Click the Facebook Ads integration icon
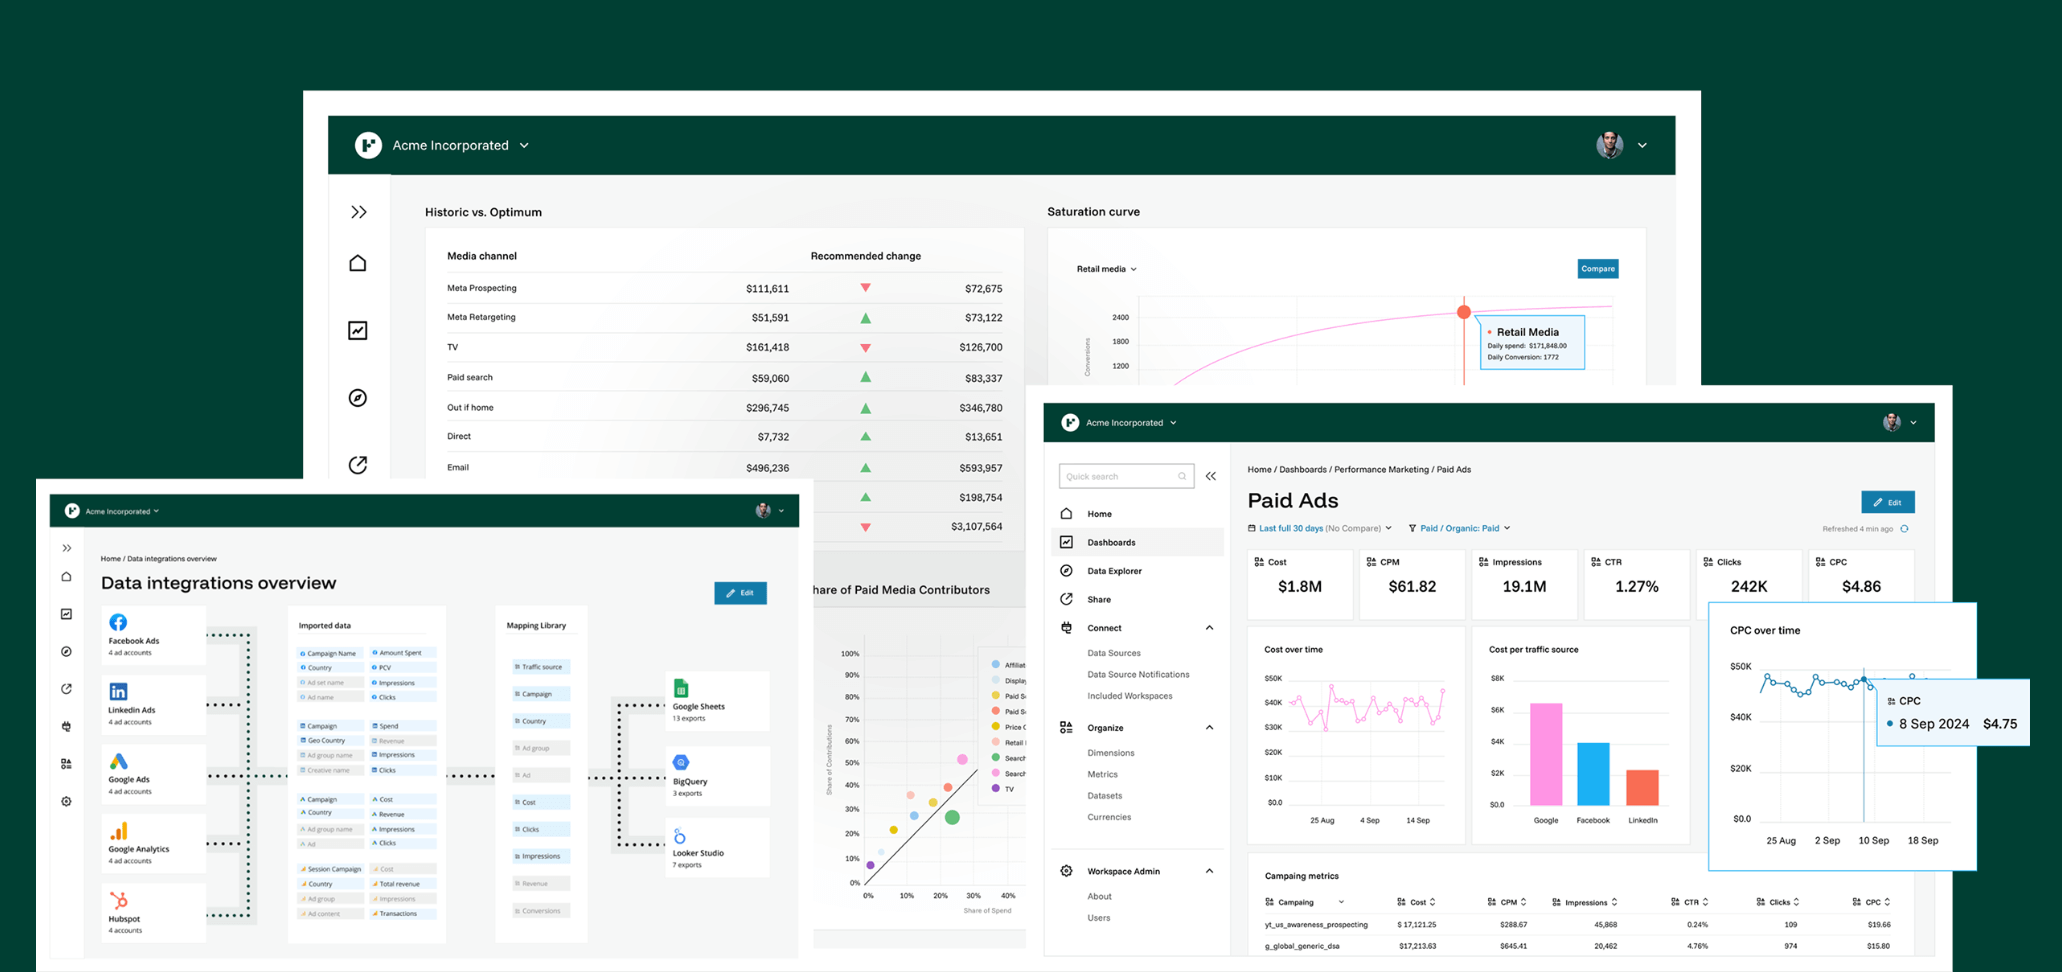 coord(118,622)
